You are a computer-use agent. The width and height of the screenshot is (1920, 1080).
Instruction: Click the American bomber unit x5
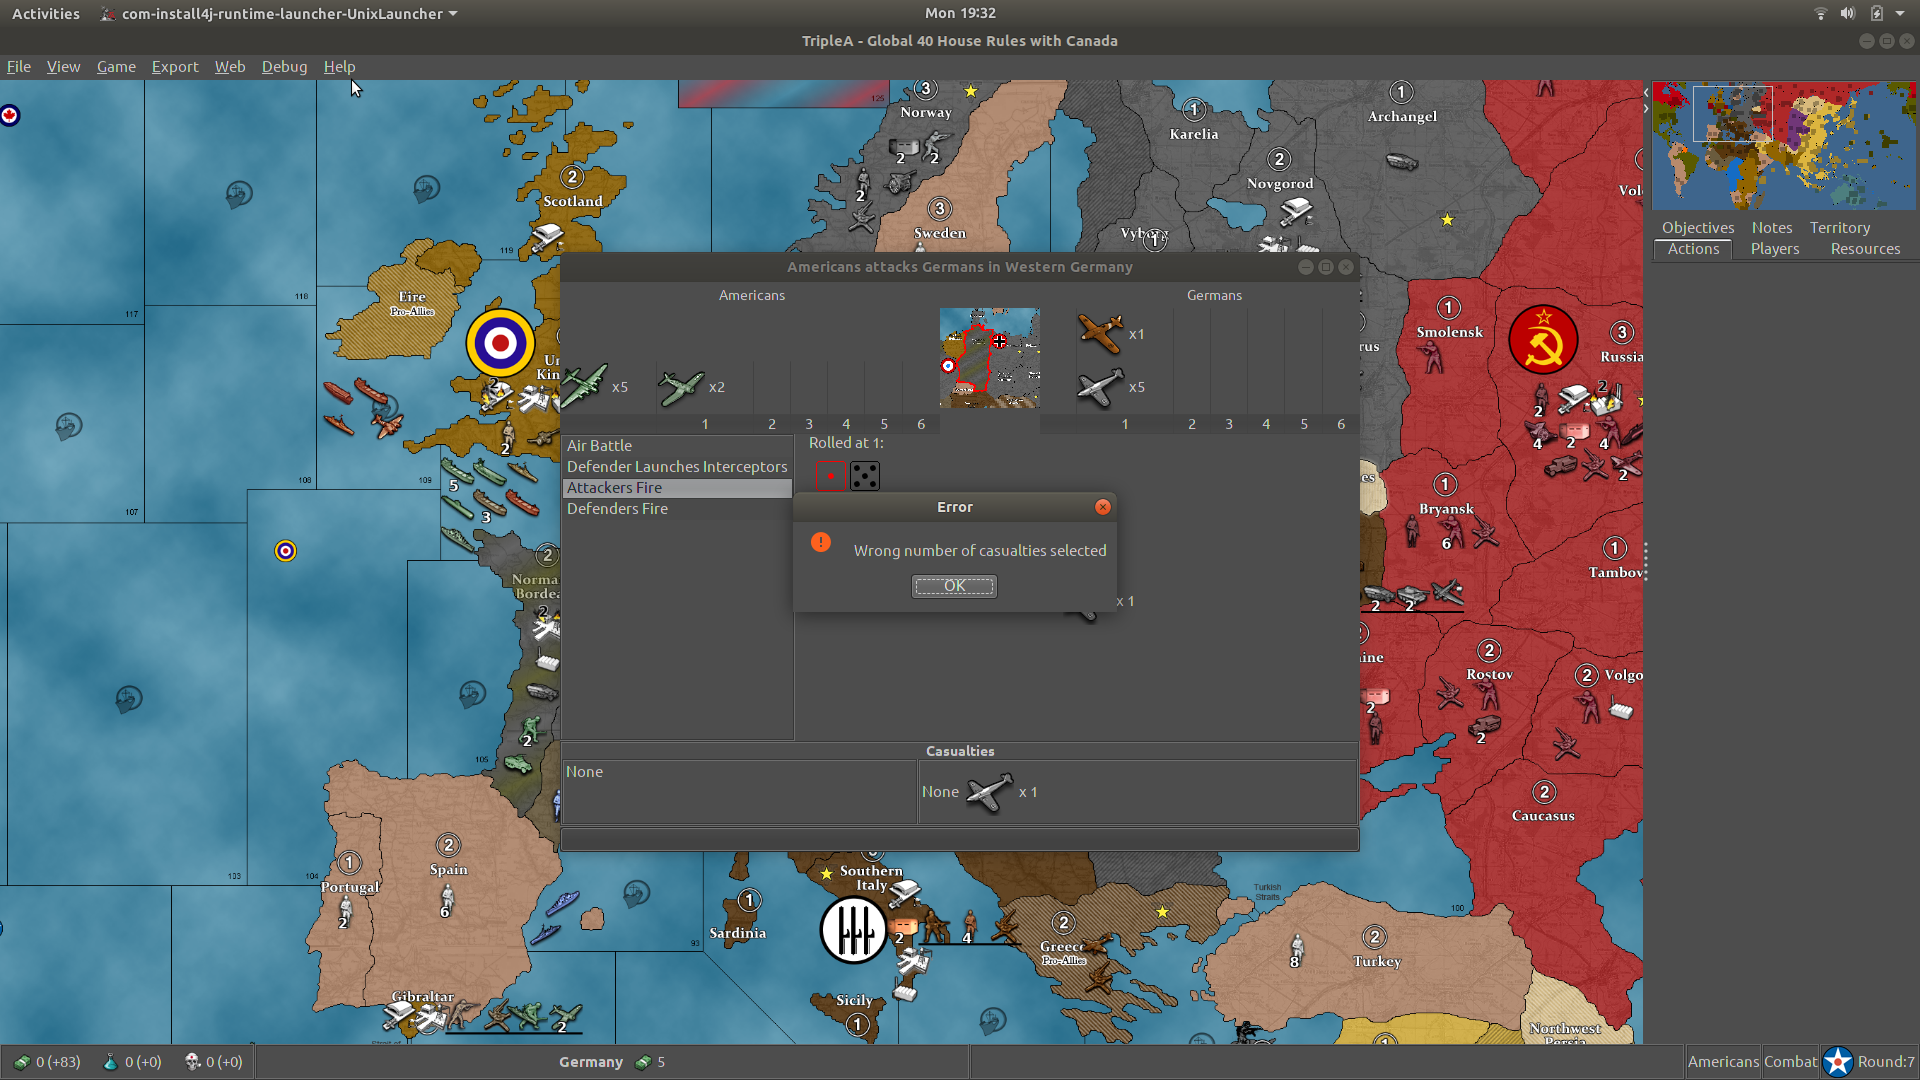pyautogui.click(x=585, y=386)
